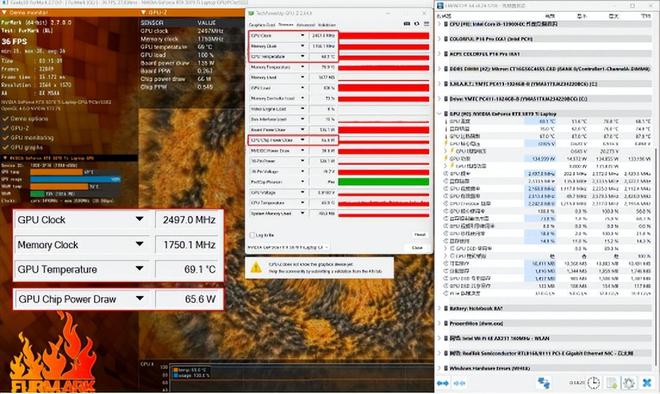Switch to GPU-Z Graphics Card tab
Screen dimensions: 660x394
click(262, 25)
